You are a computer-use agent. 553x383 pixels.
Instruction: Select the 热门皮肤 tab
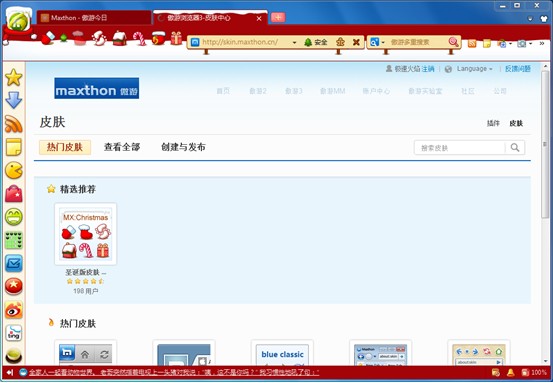click(65, 147)
